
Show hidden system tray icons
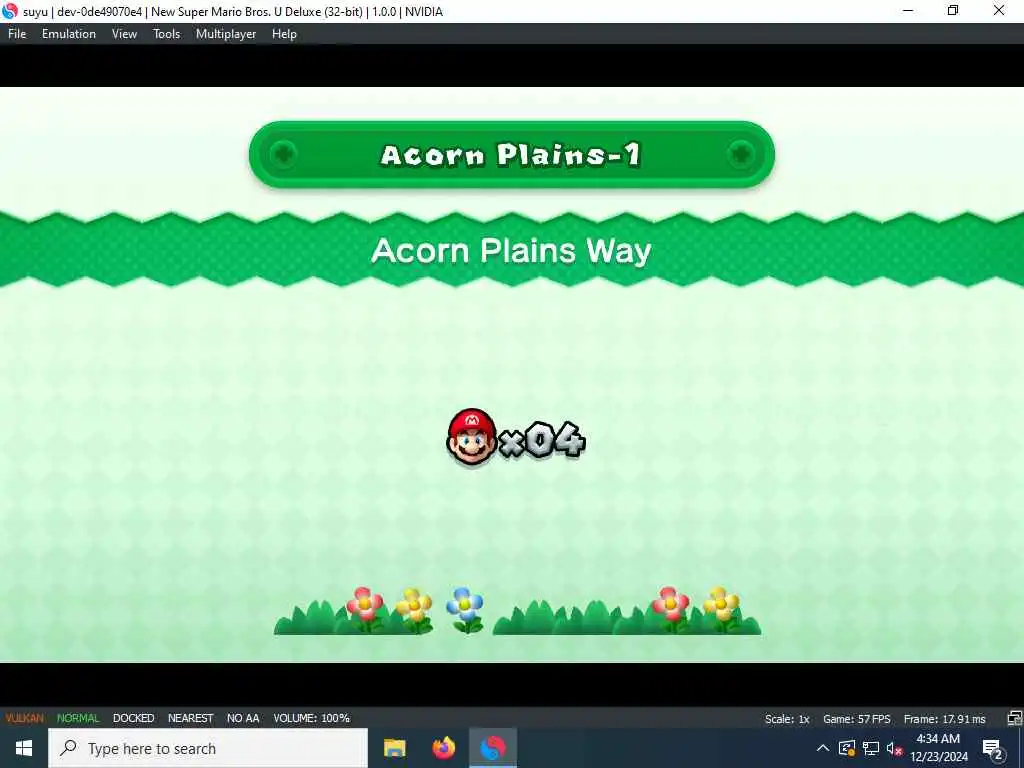coord(823,748)
